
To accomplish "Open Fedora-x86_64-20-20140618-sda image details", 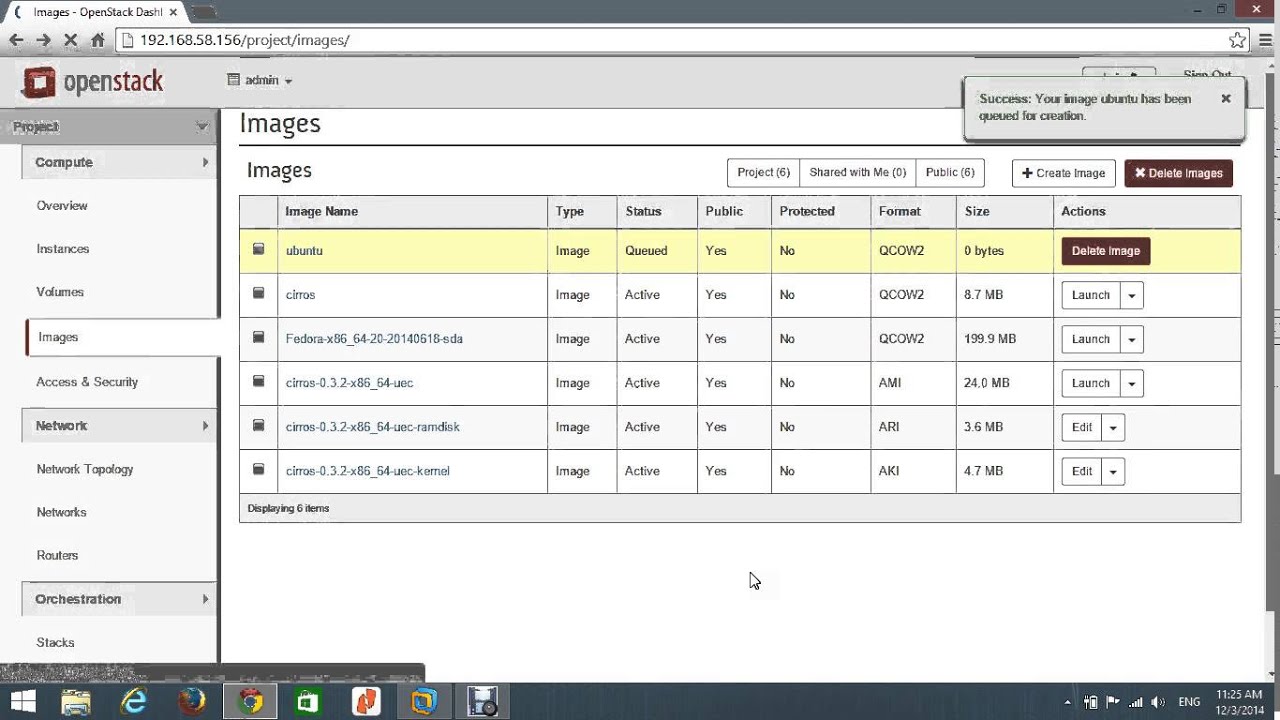I will click(374, 339).
